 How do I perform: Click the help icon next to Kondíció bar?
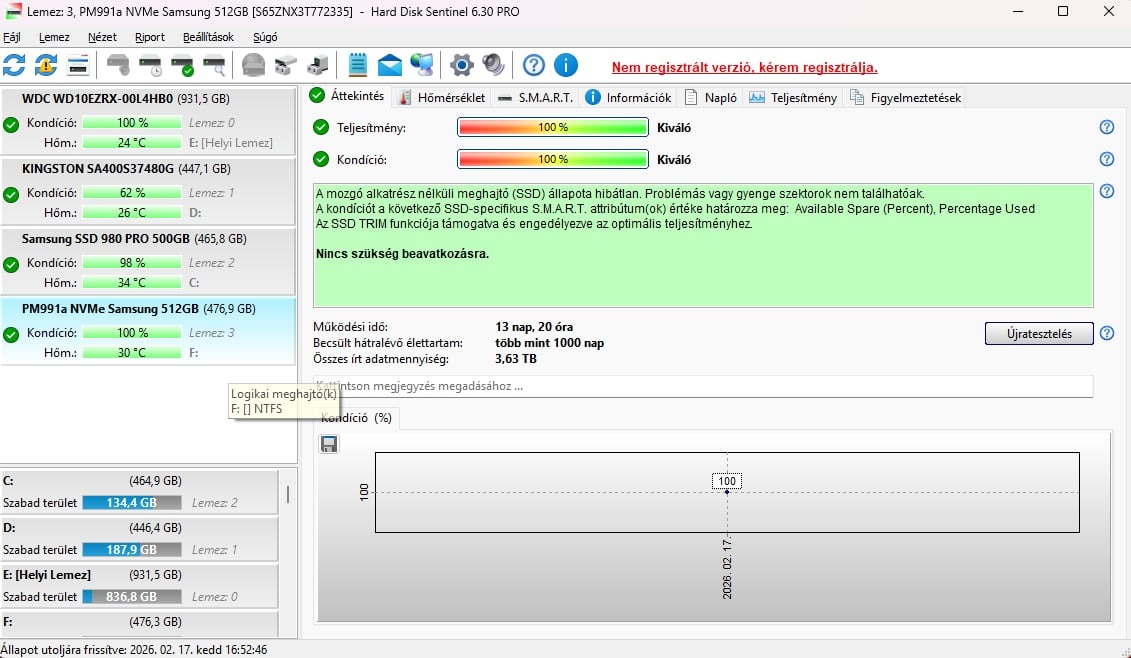coord(1107,159)
